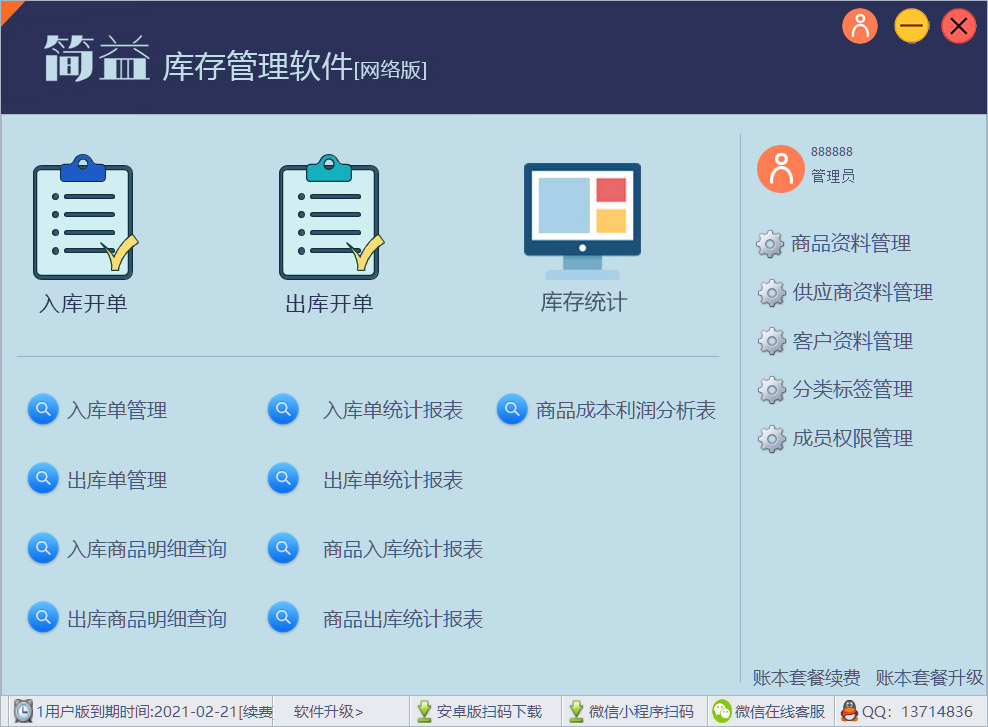
Task: Click the clock icon in status bar
Action: (x=23, y=711)
